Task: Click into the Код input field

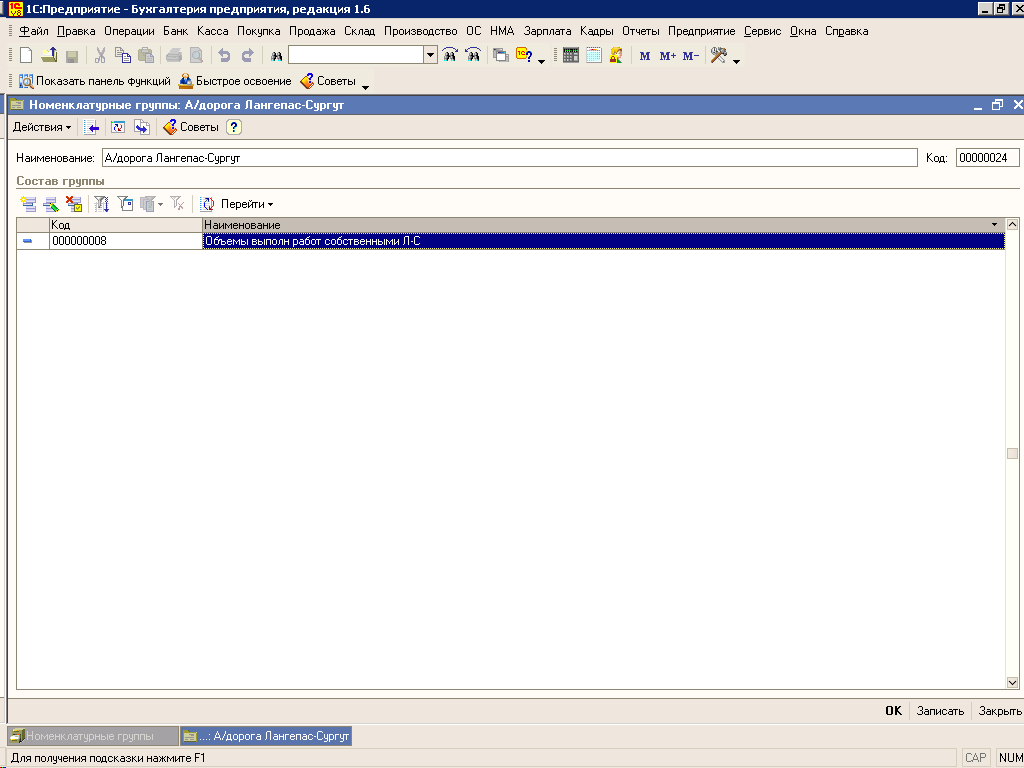Action: [x=987, y=157]
